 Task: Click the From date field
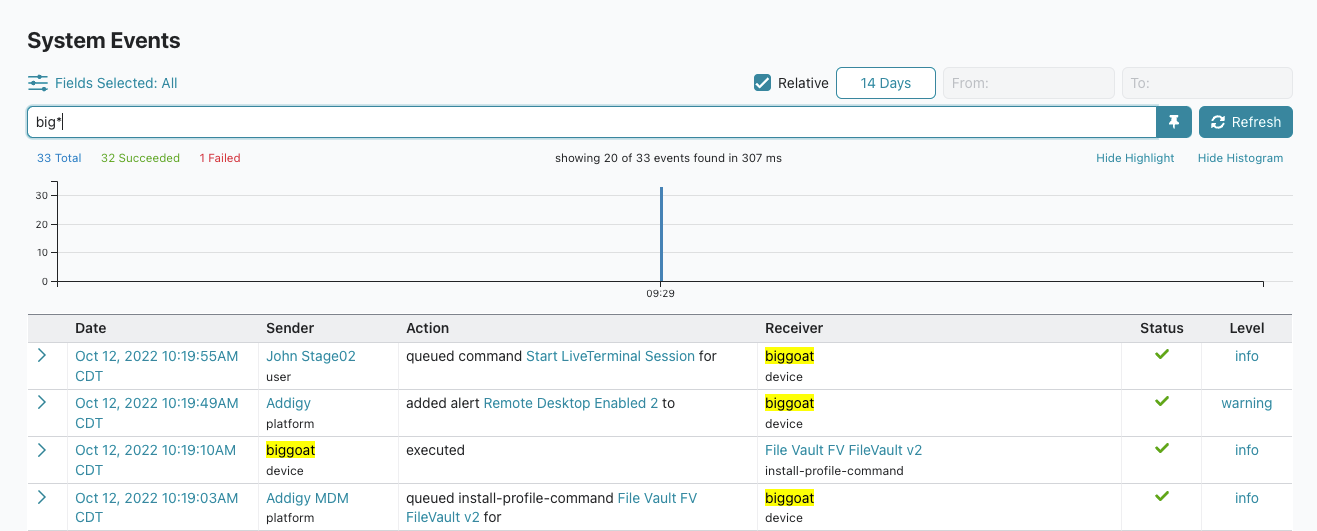point(1029,83)
